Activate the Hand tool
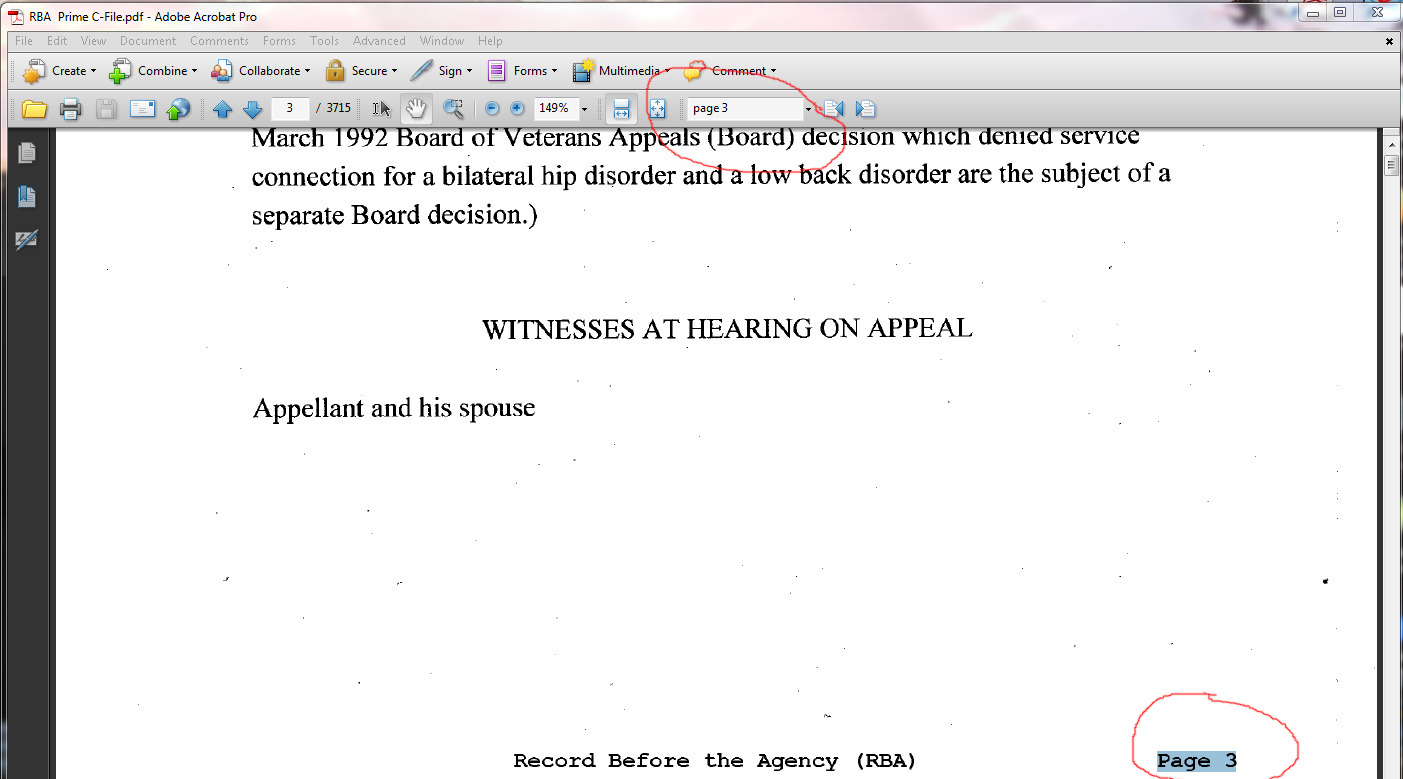The width and height of the screenshot is (1403, 779). (x=416, y=109)
